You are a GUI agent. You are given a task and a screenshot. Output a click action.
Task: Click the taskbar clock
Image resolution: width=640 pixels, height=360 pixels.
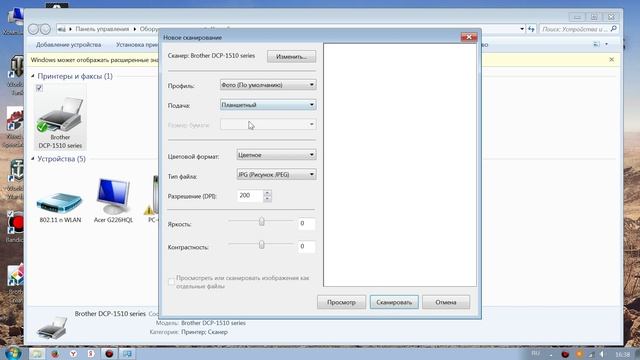click(623, 354)
